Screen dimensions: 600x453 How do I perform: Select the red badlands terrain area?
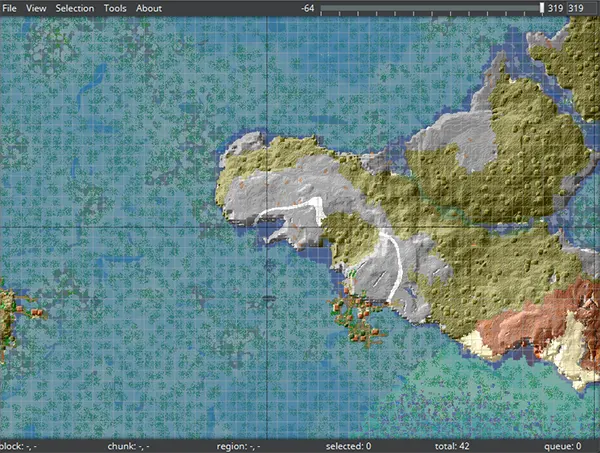(x=520, y=322)
